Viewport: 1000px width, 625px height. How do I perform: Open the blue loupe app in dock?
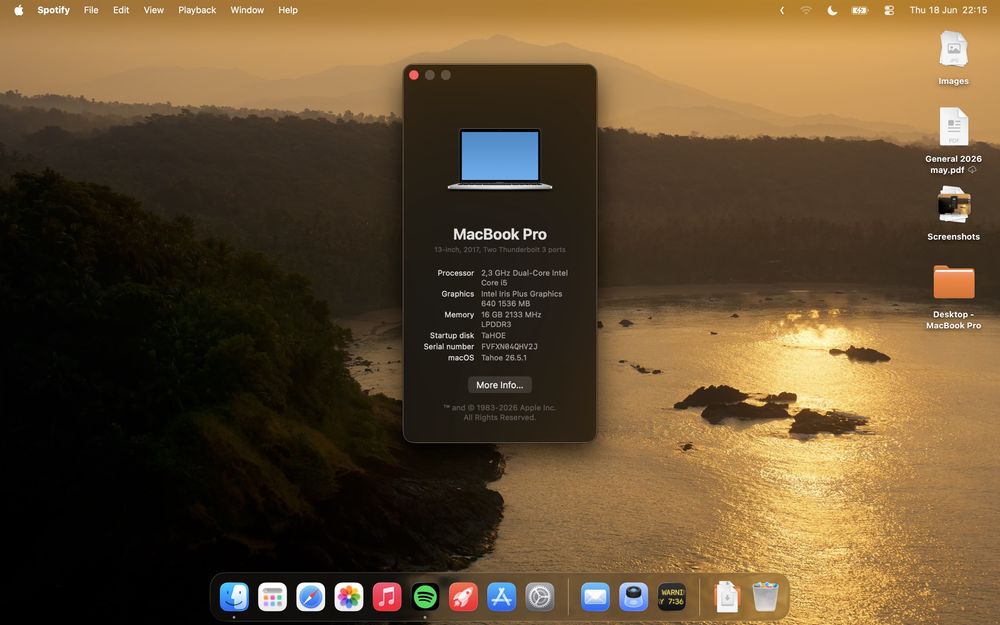tap(633, 597)
